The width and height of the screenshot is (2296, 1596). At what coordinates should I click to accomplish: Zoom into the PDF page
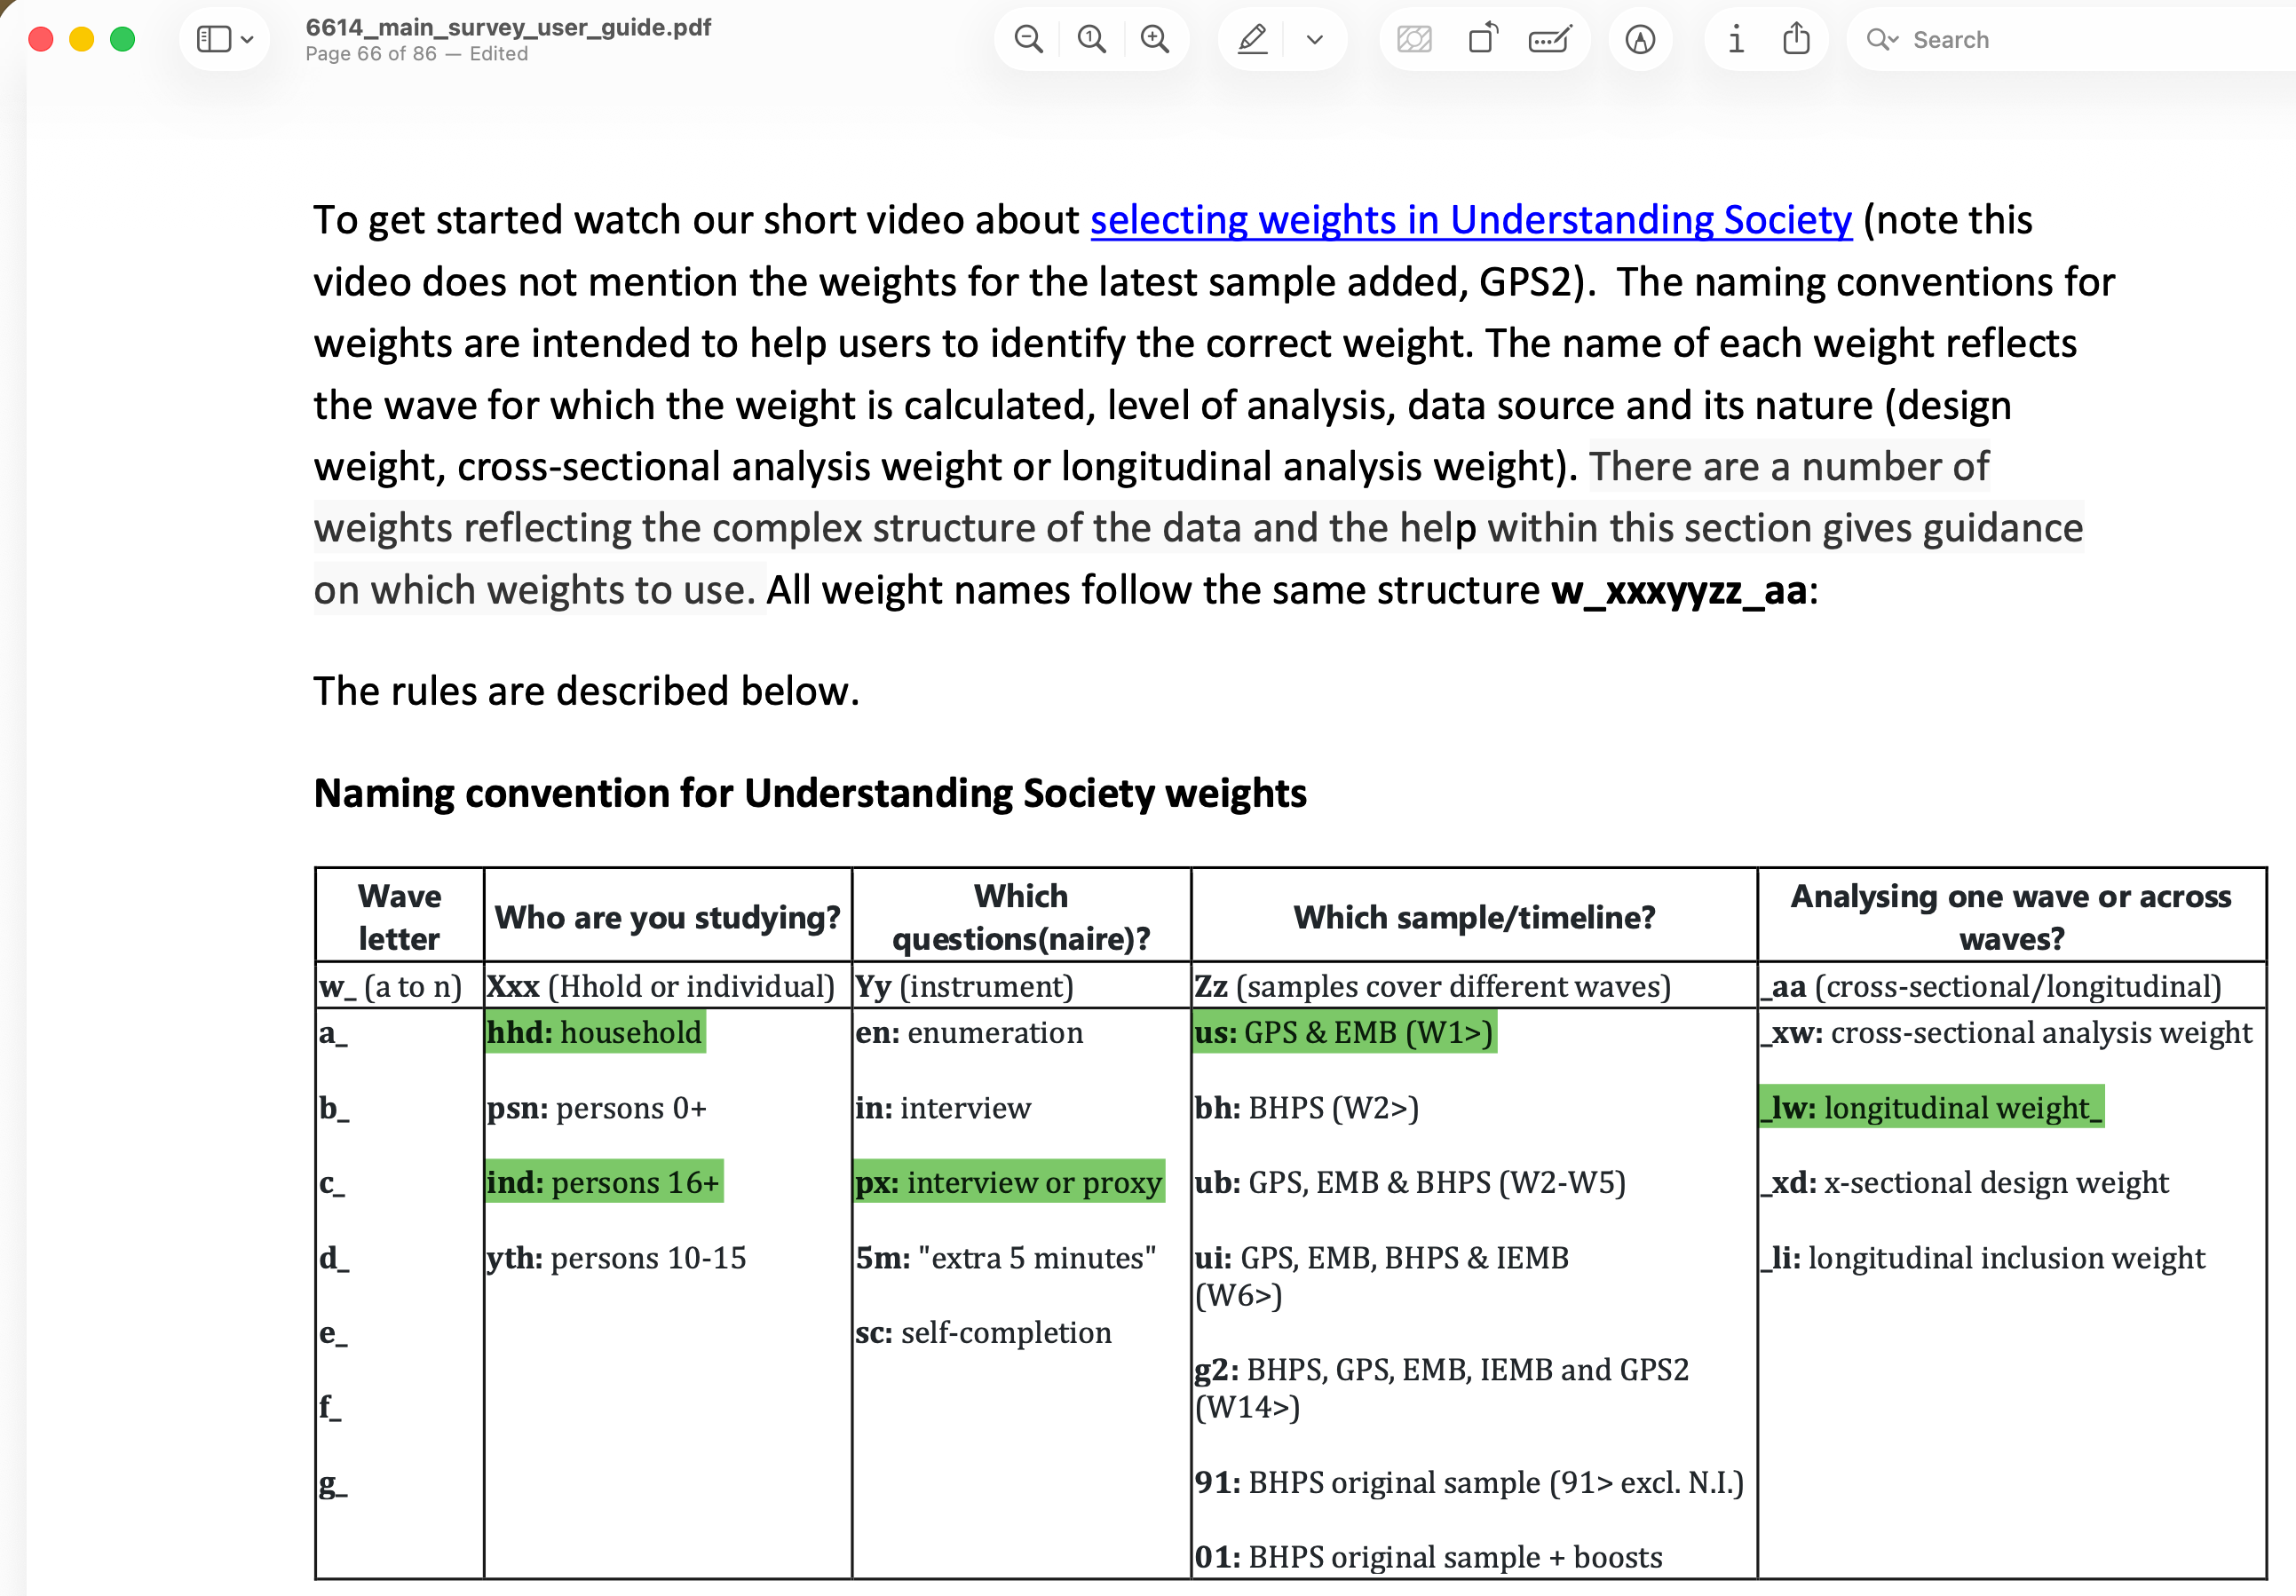click(1155, 39)
